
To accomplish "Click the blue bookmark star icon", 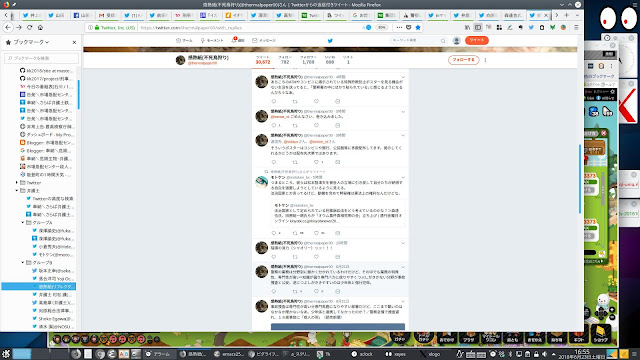I will coord(418,27).
